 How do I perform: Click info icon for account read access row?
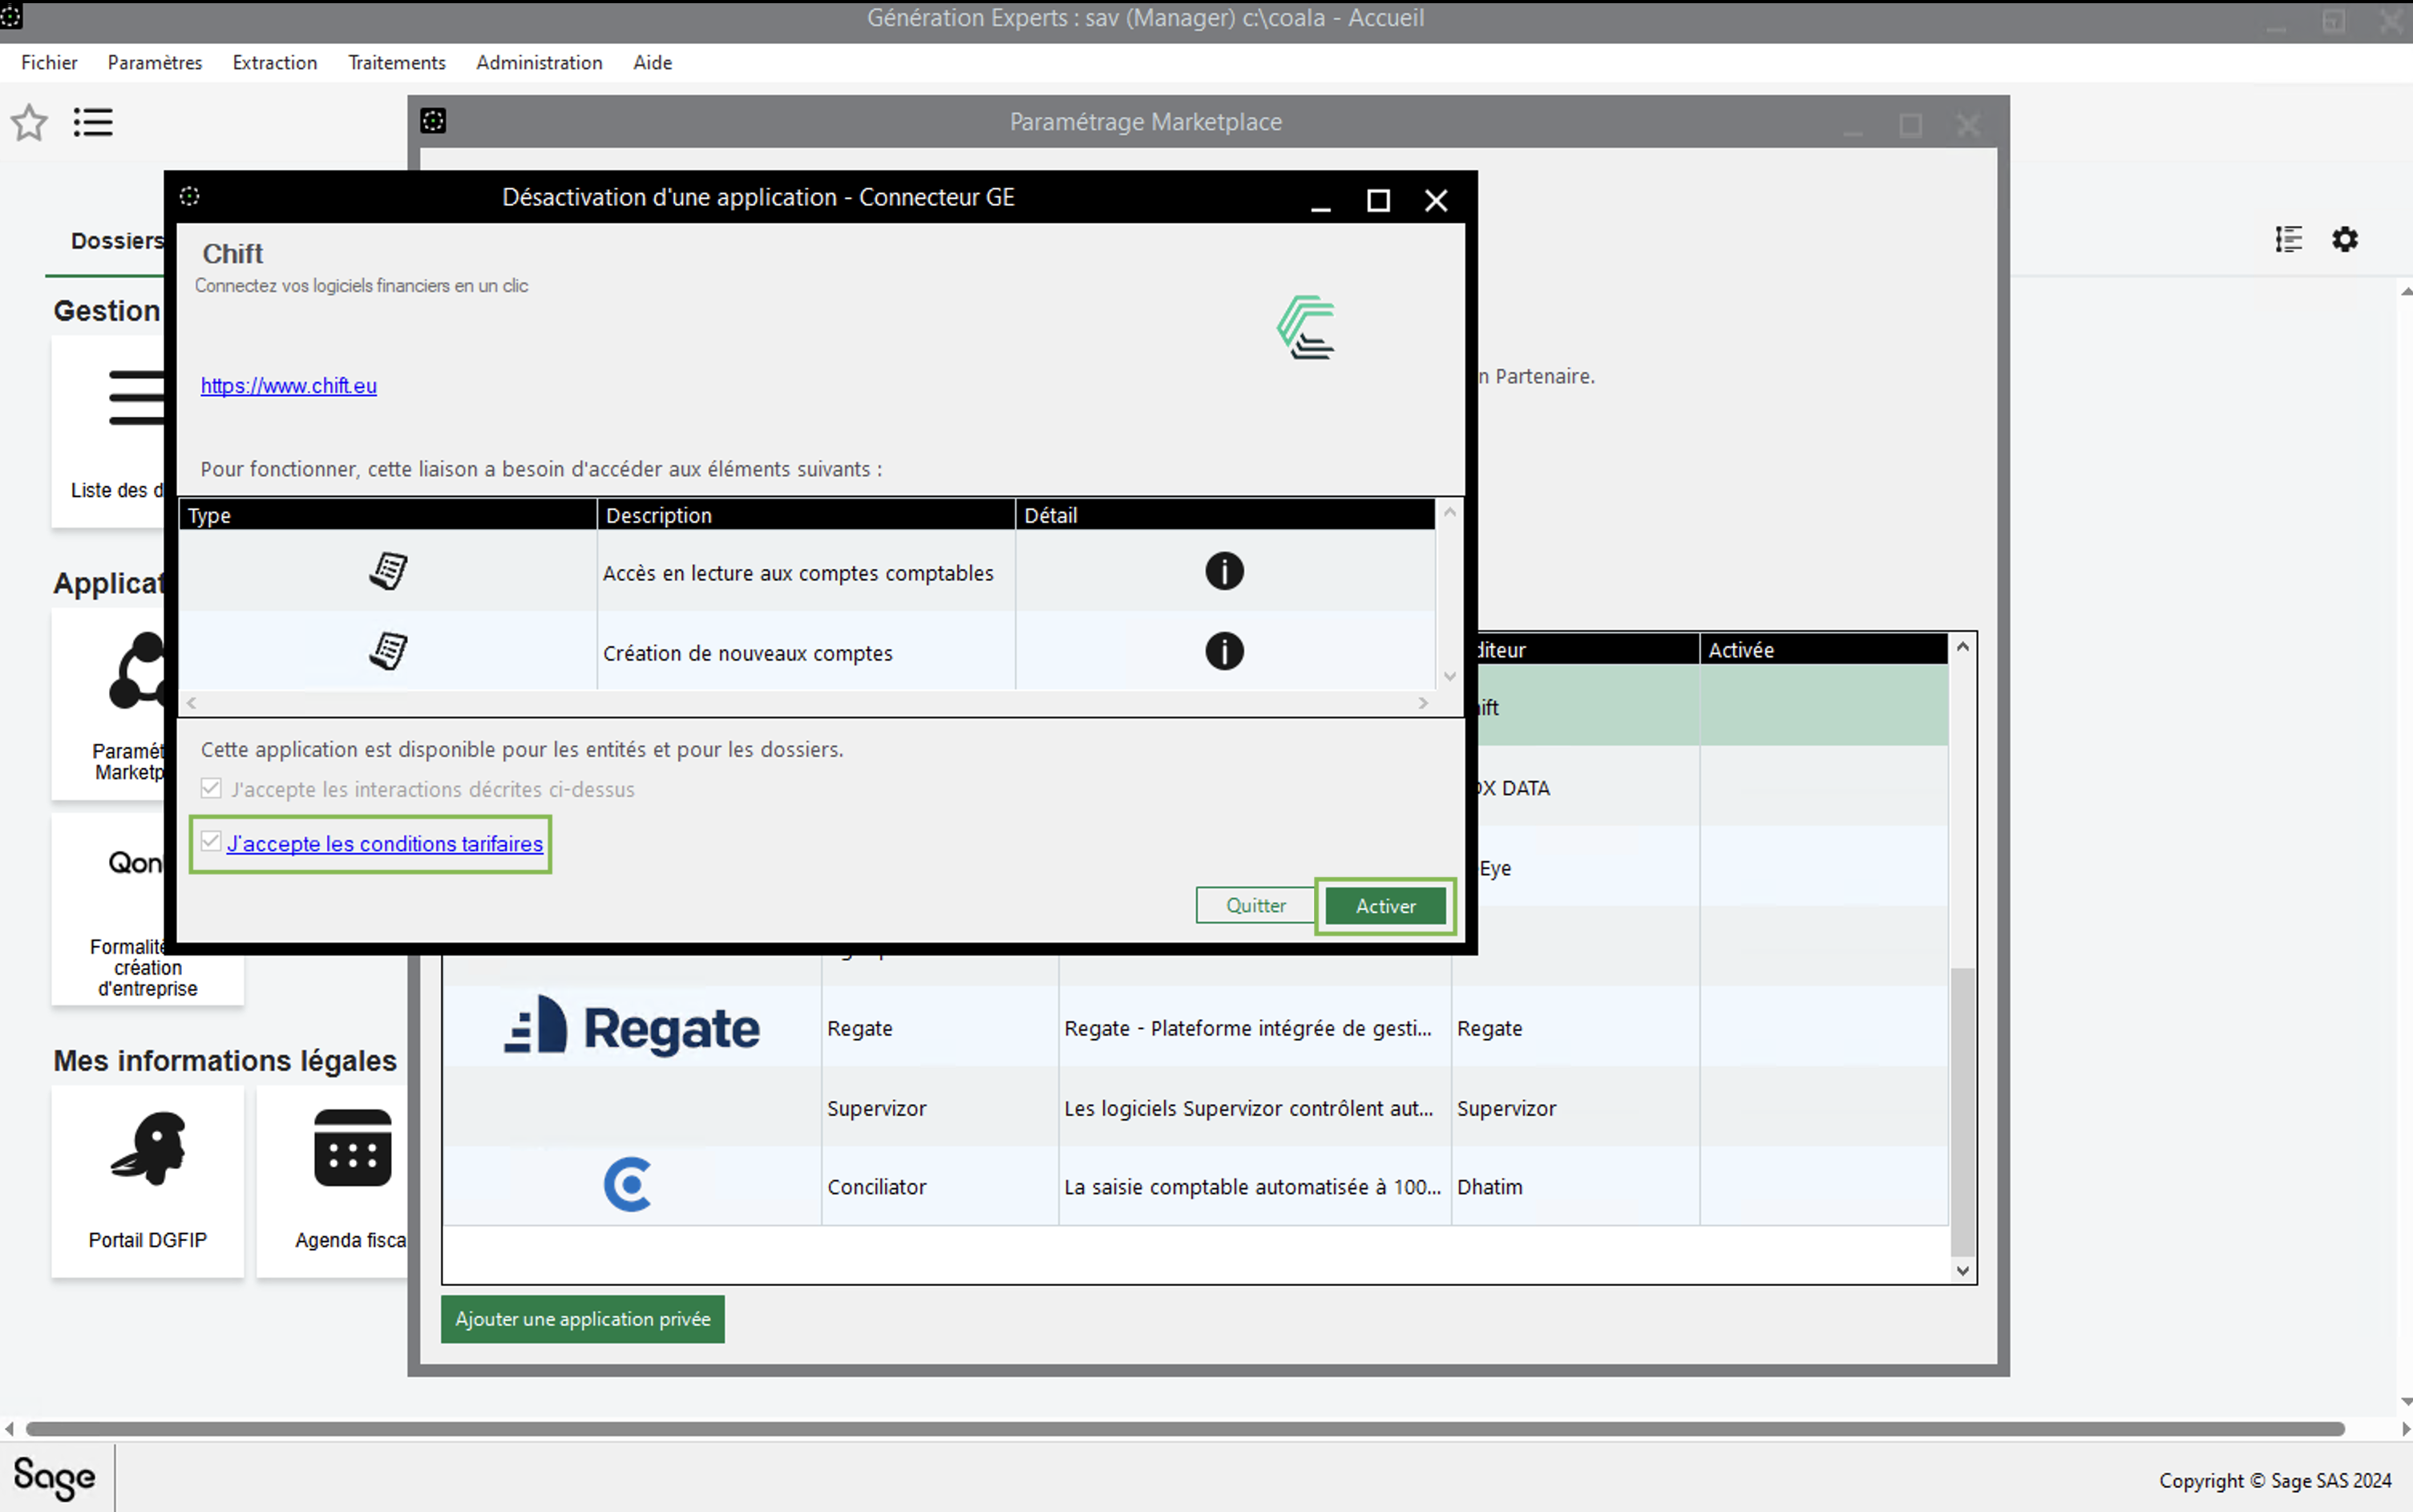point(1223,572)
